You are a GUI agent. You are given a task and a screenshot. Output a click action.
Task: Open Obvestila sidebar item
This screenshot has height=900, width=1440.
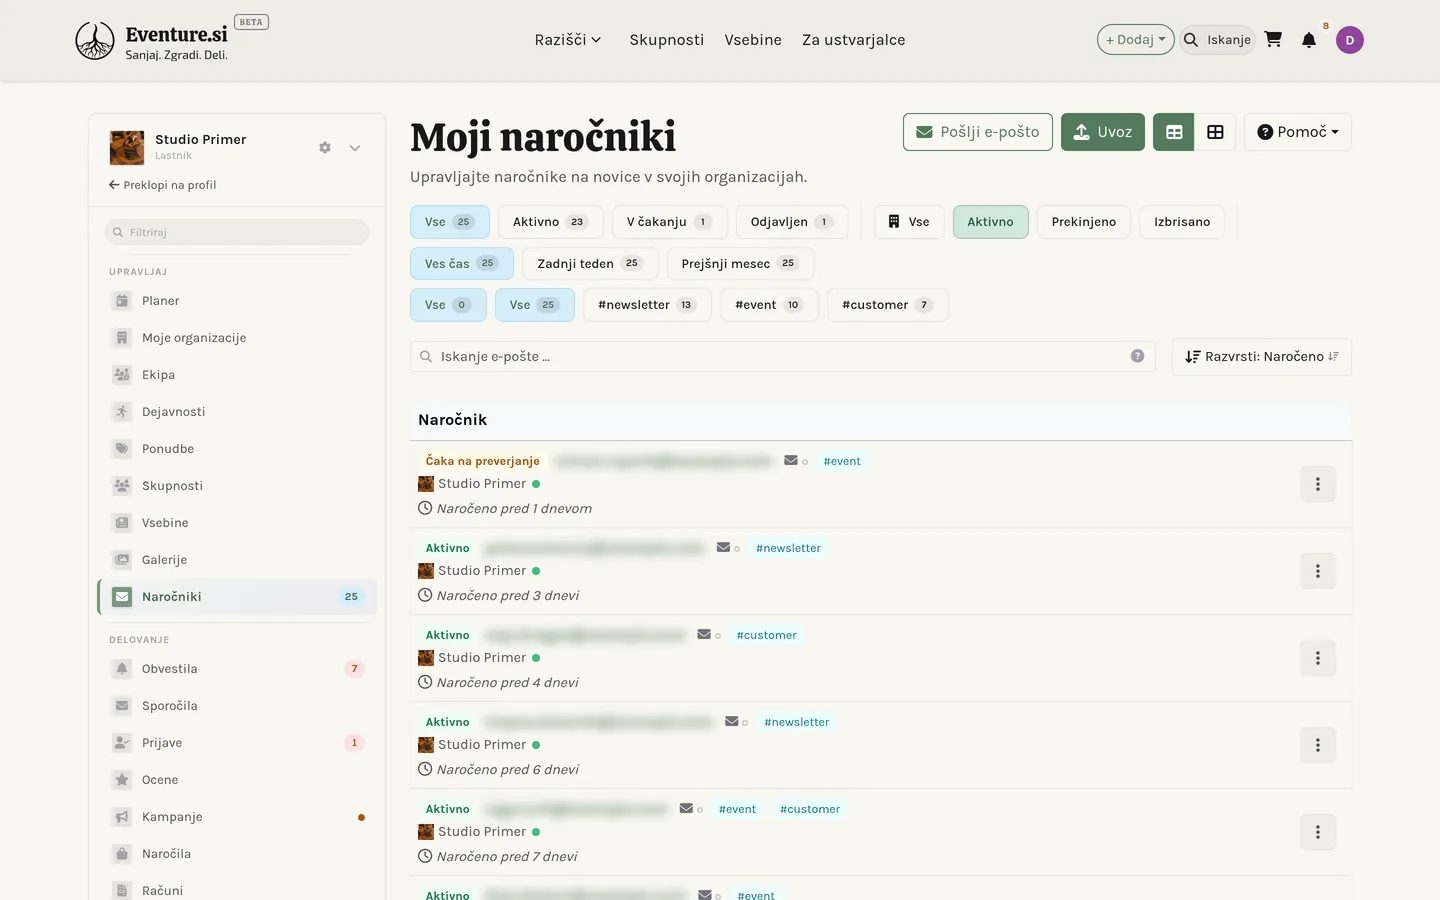pyautogui.click(x=237, y=669)
